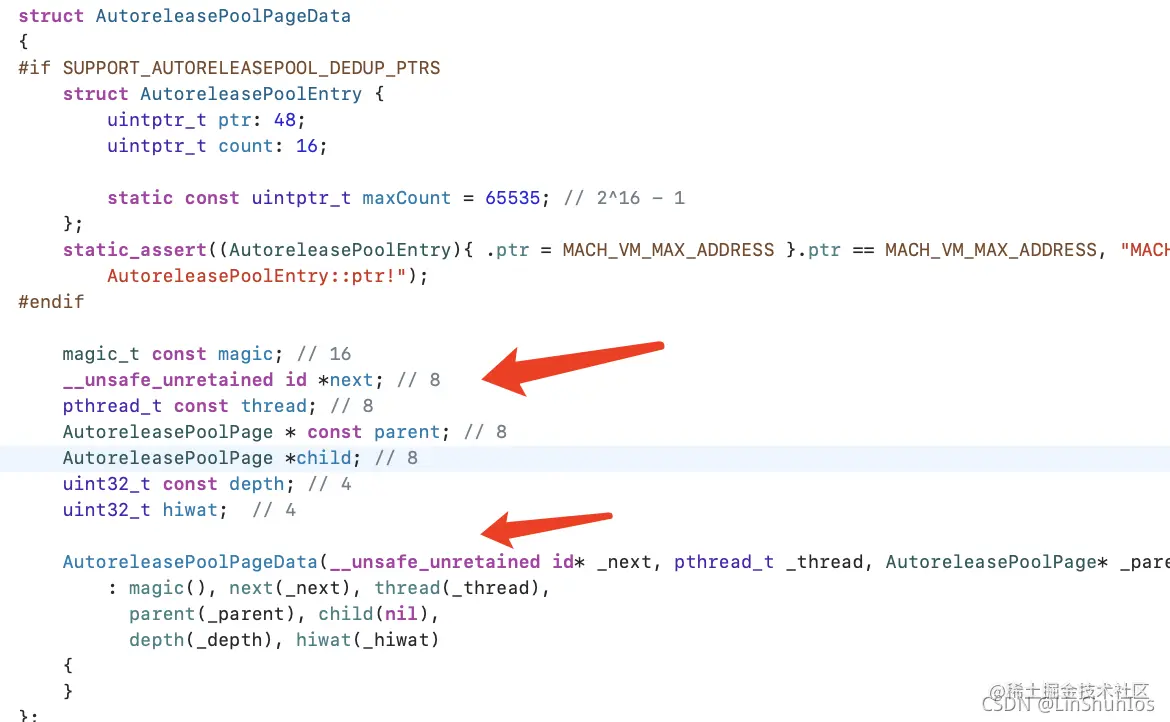The height and width of the screenshot is (722, 1170).
Task: Click the AutoreleasePoolEntry struct declaration
Action: pos(223,94)
